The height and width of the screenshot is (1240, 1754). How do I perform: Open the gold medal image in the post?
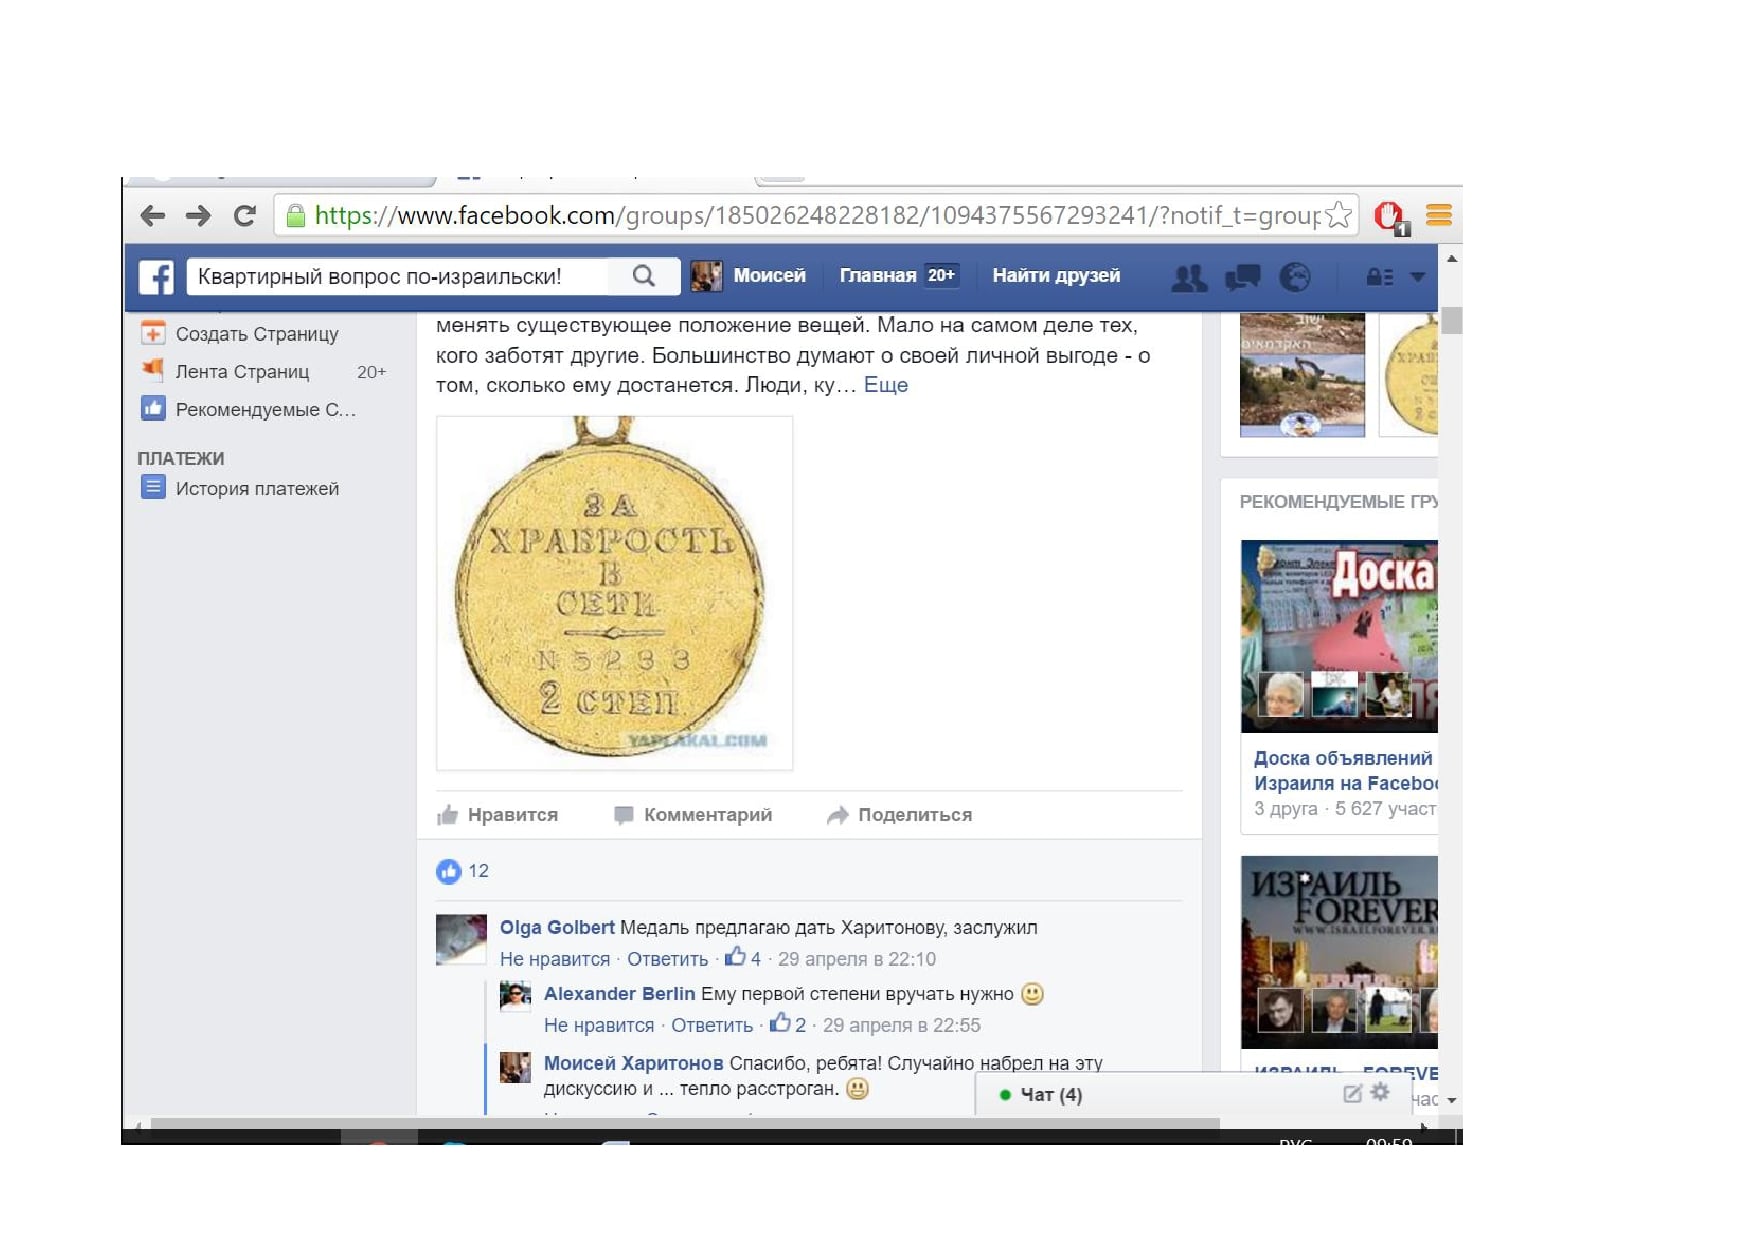[614, 593]
